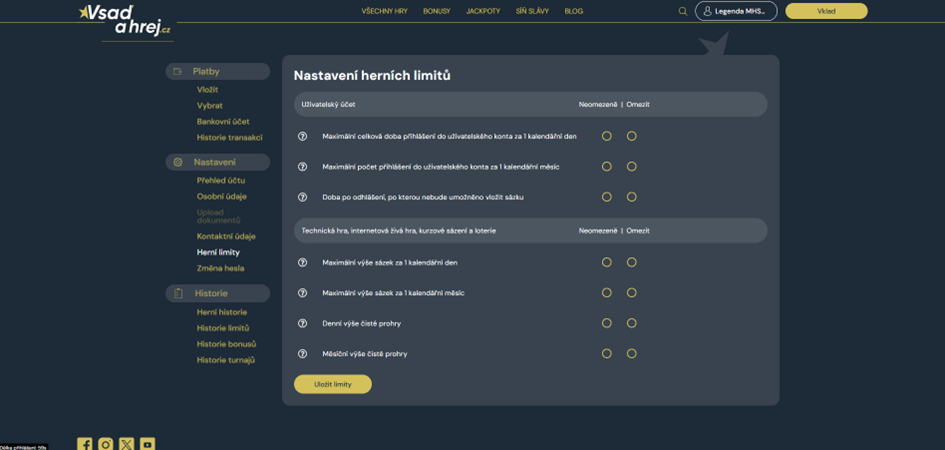
Task: Open Herní historie sidebar link
Action: pos(222,312)
